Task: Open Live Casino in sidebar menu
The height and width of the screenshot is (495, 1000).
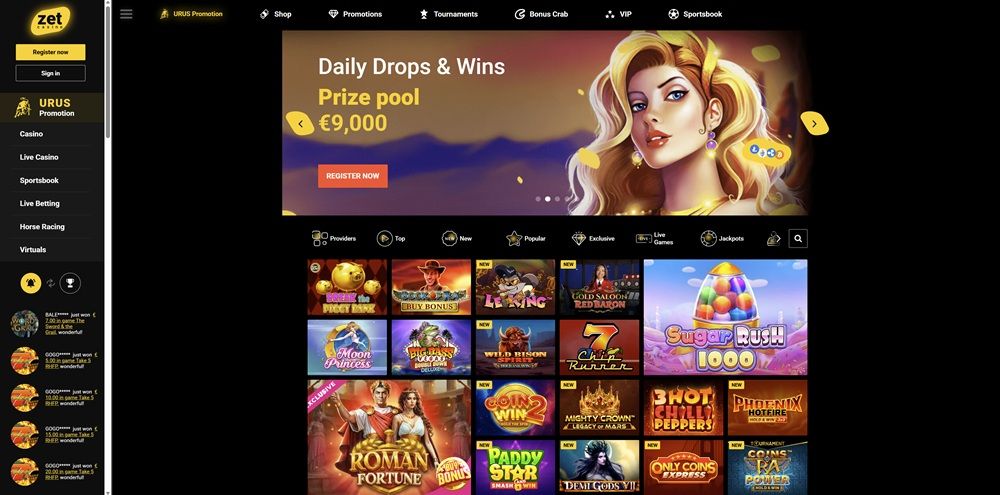Action: (39, 157)
